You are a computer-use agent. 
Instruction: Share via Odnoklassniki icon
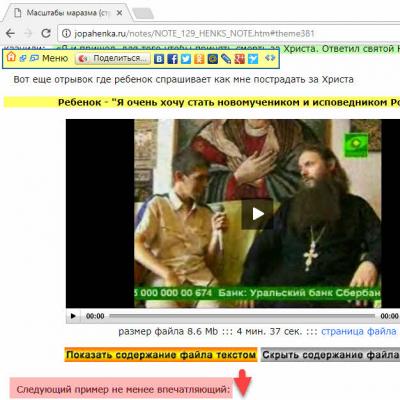[x=199, y=59]
